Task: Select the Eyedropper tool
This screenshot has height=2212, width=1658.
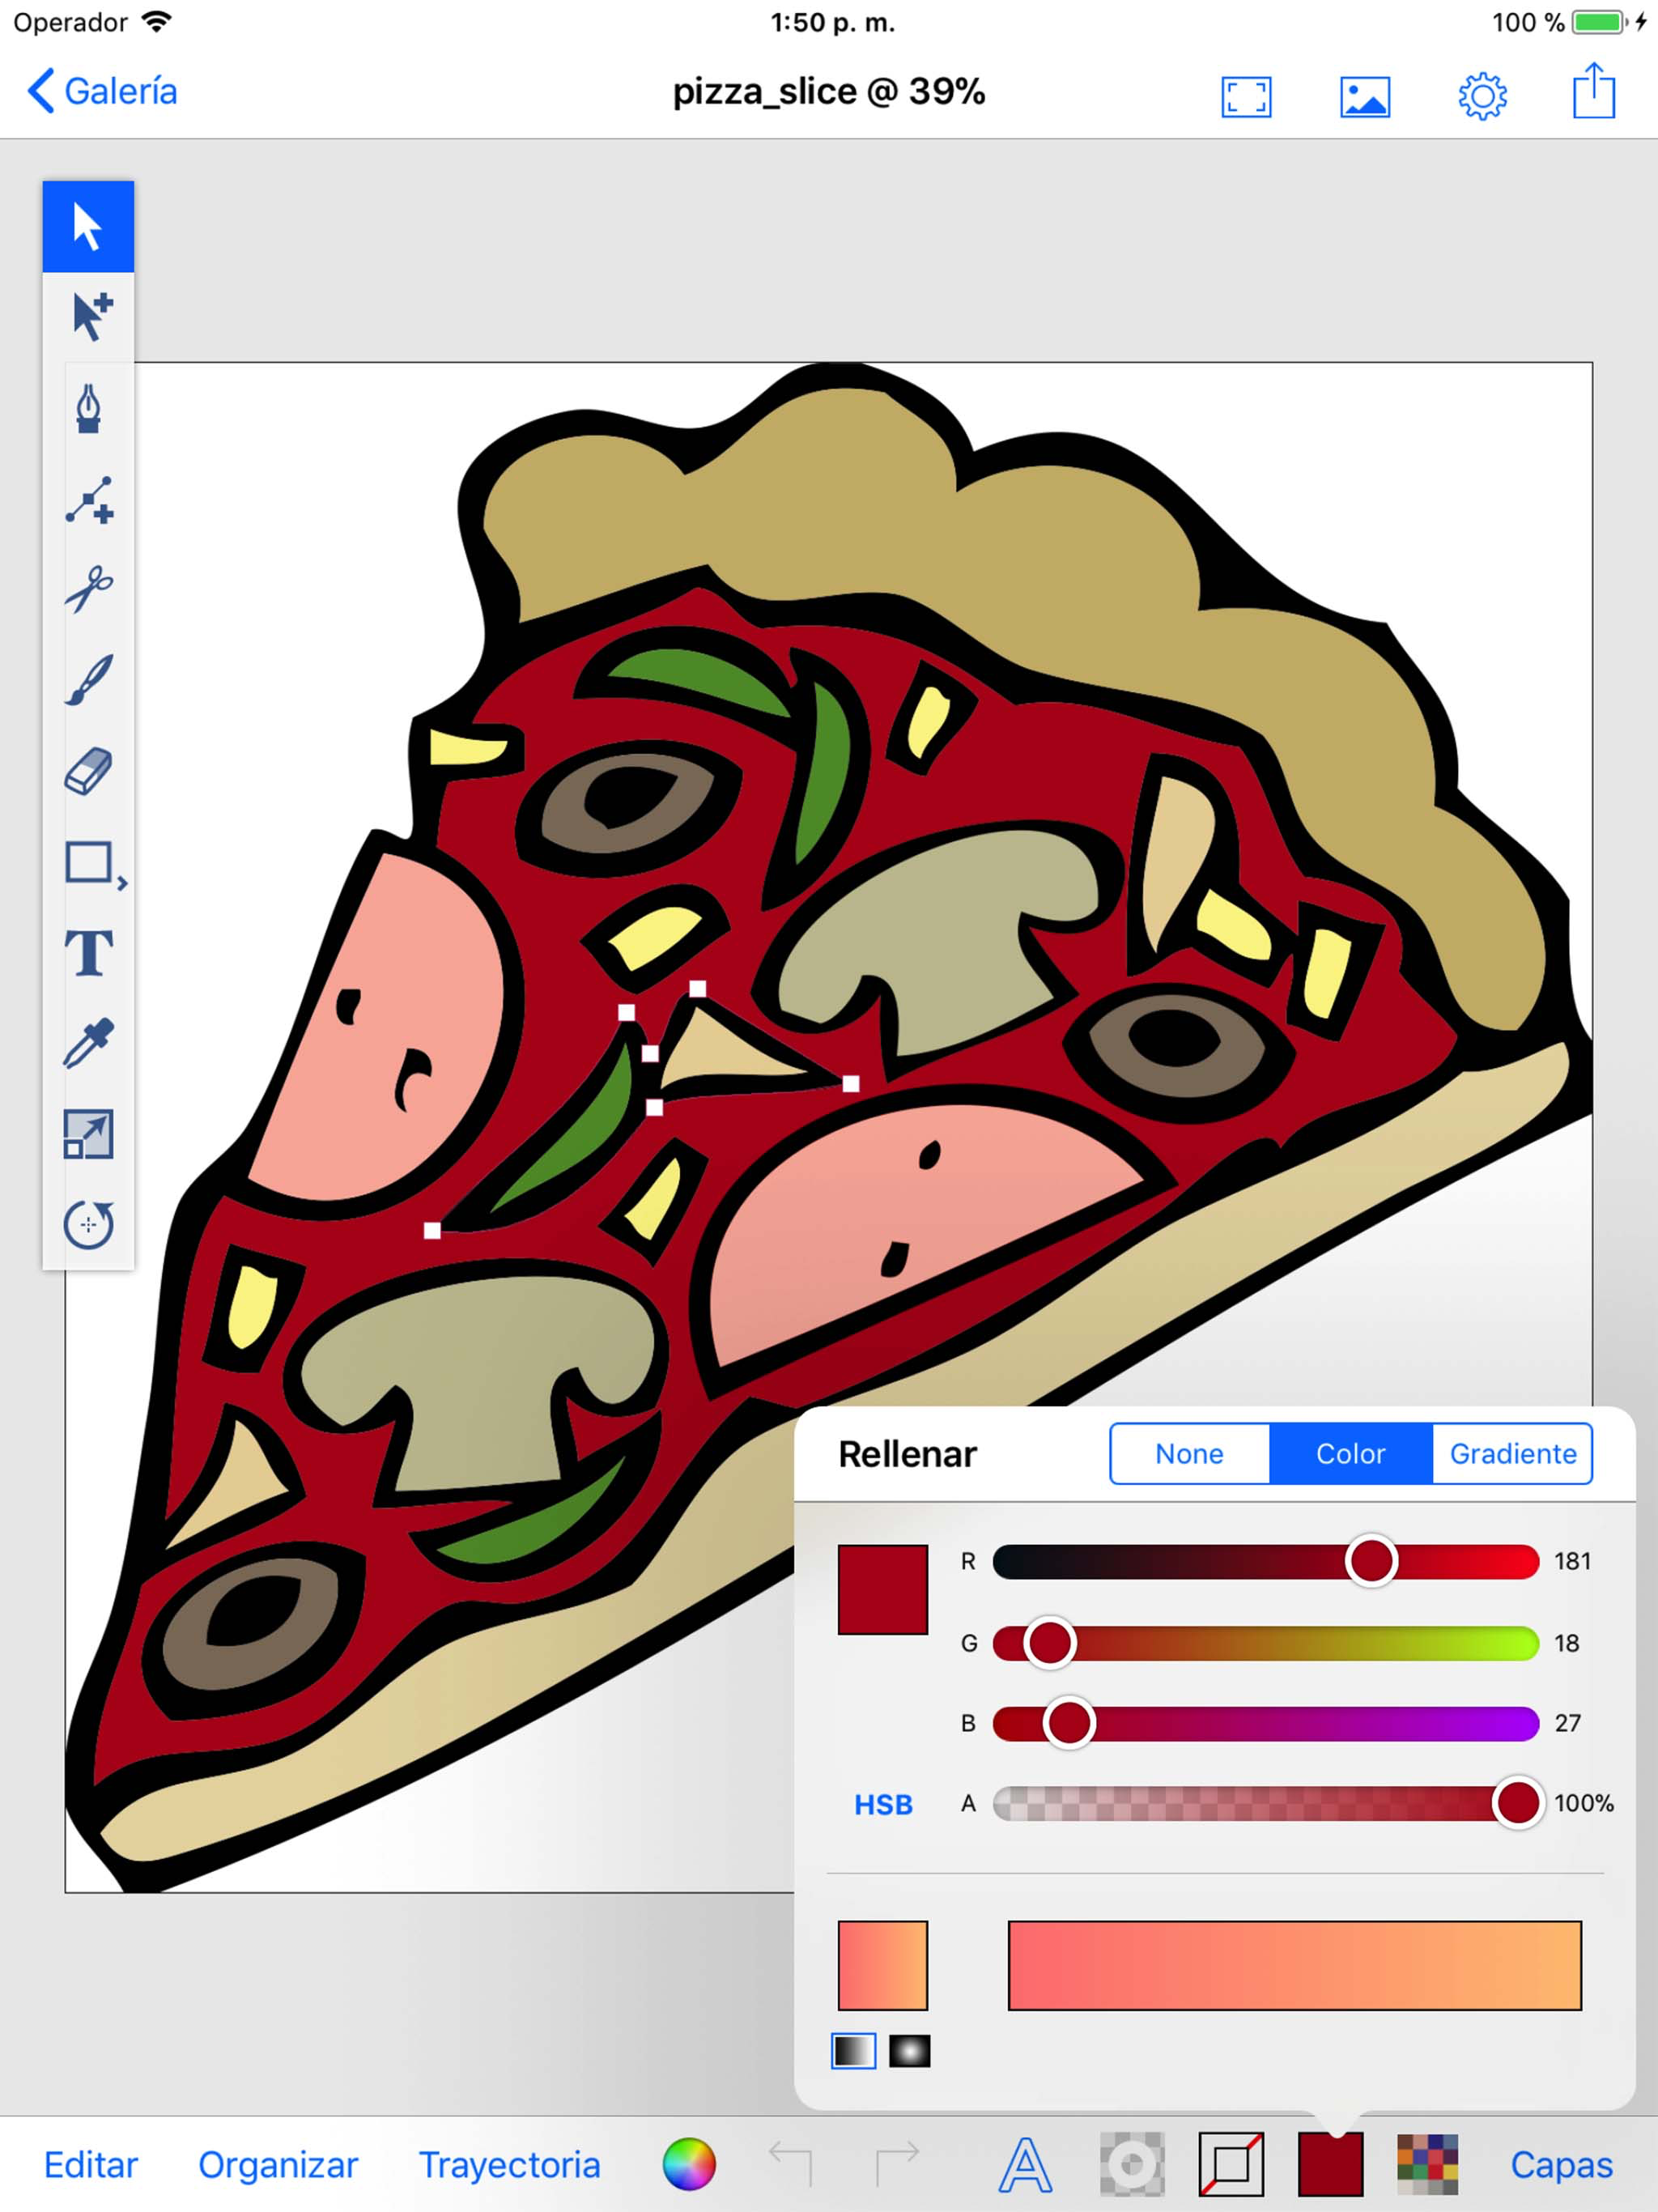Action: [x=88, y=1044]
